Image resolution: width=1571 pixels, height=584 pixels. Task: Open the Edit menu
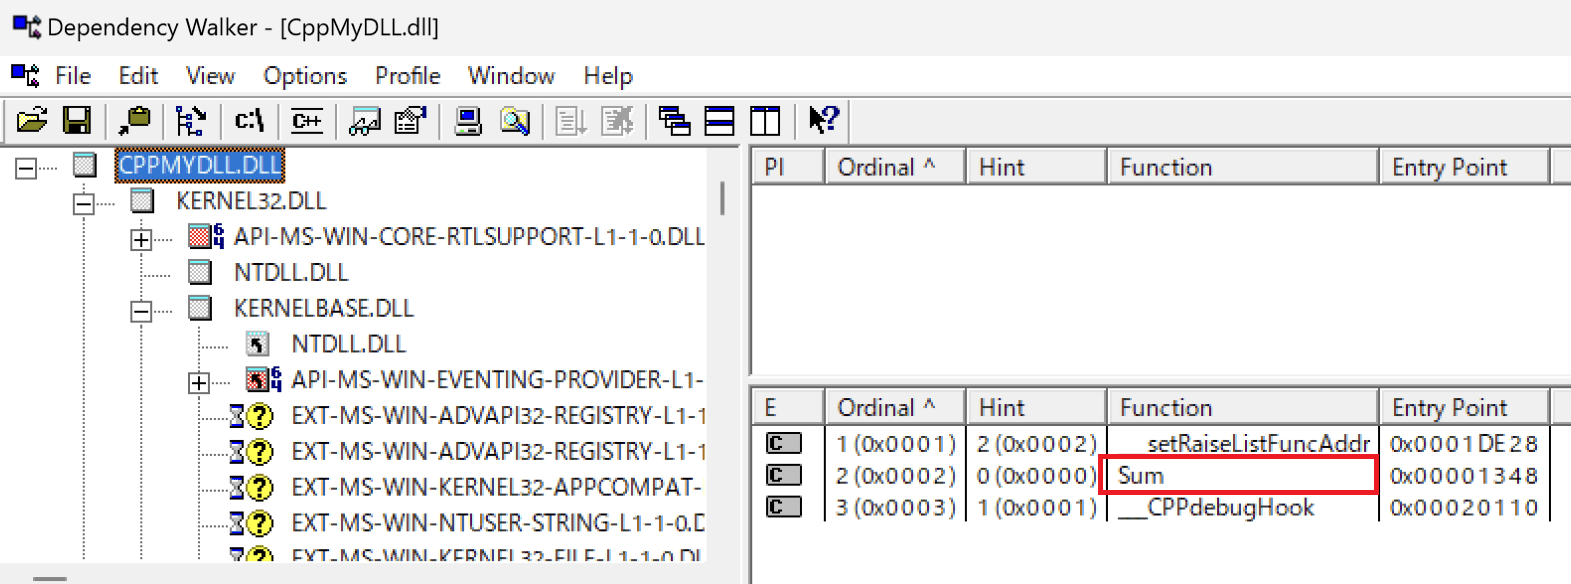[138, 76]
